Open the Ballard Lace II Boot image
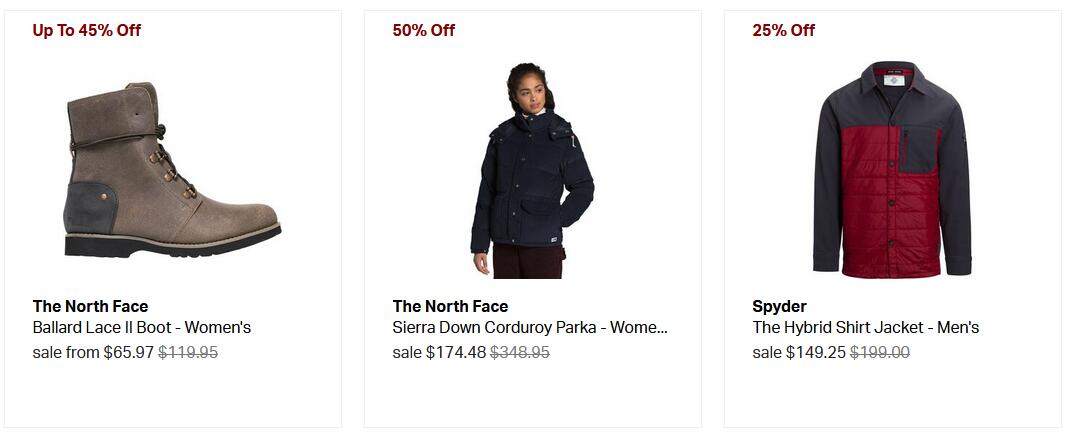Screen dimensions: 1070x439 (x=172, y=170)
